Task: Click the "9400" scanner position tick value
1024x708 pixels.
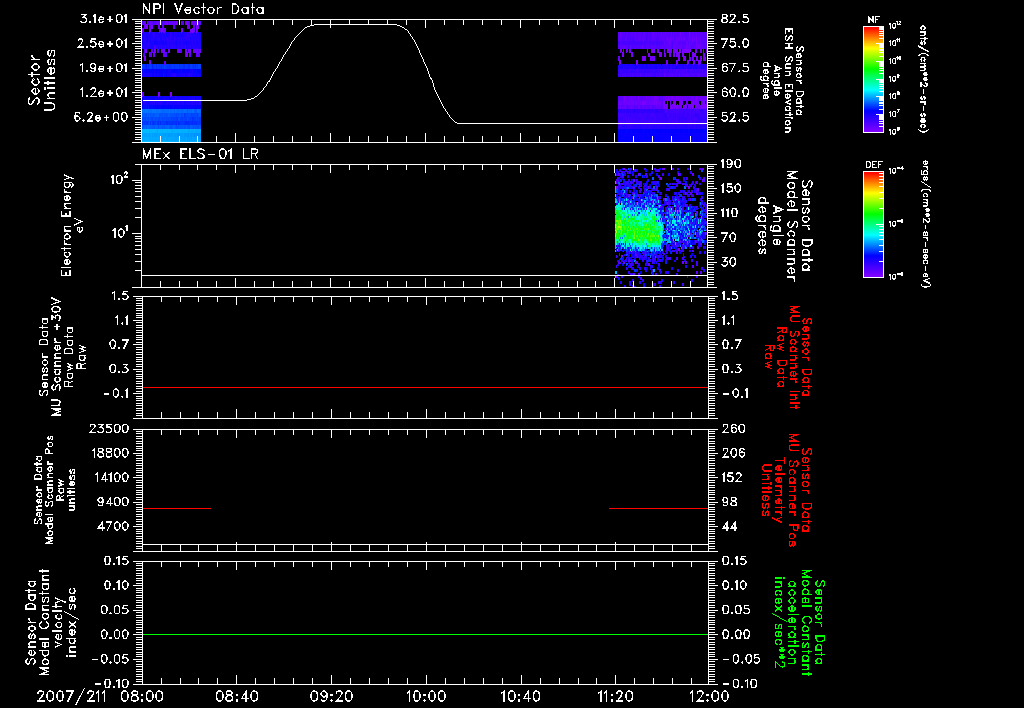Action: (114, 502)
